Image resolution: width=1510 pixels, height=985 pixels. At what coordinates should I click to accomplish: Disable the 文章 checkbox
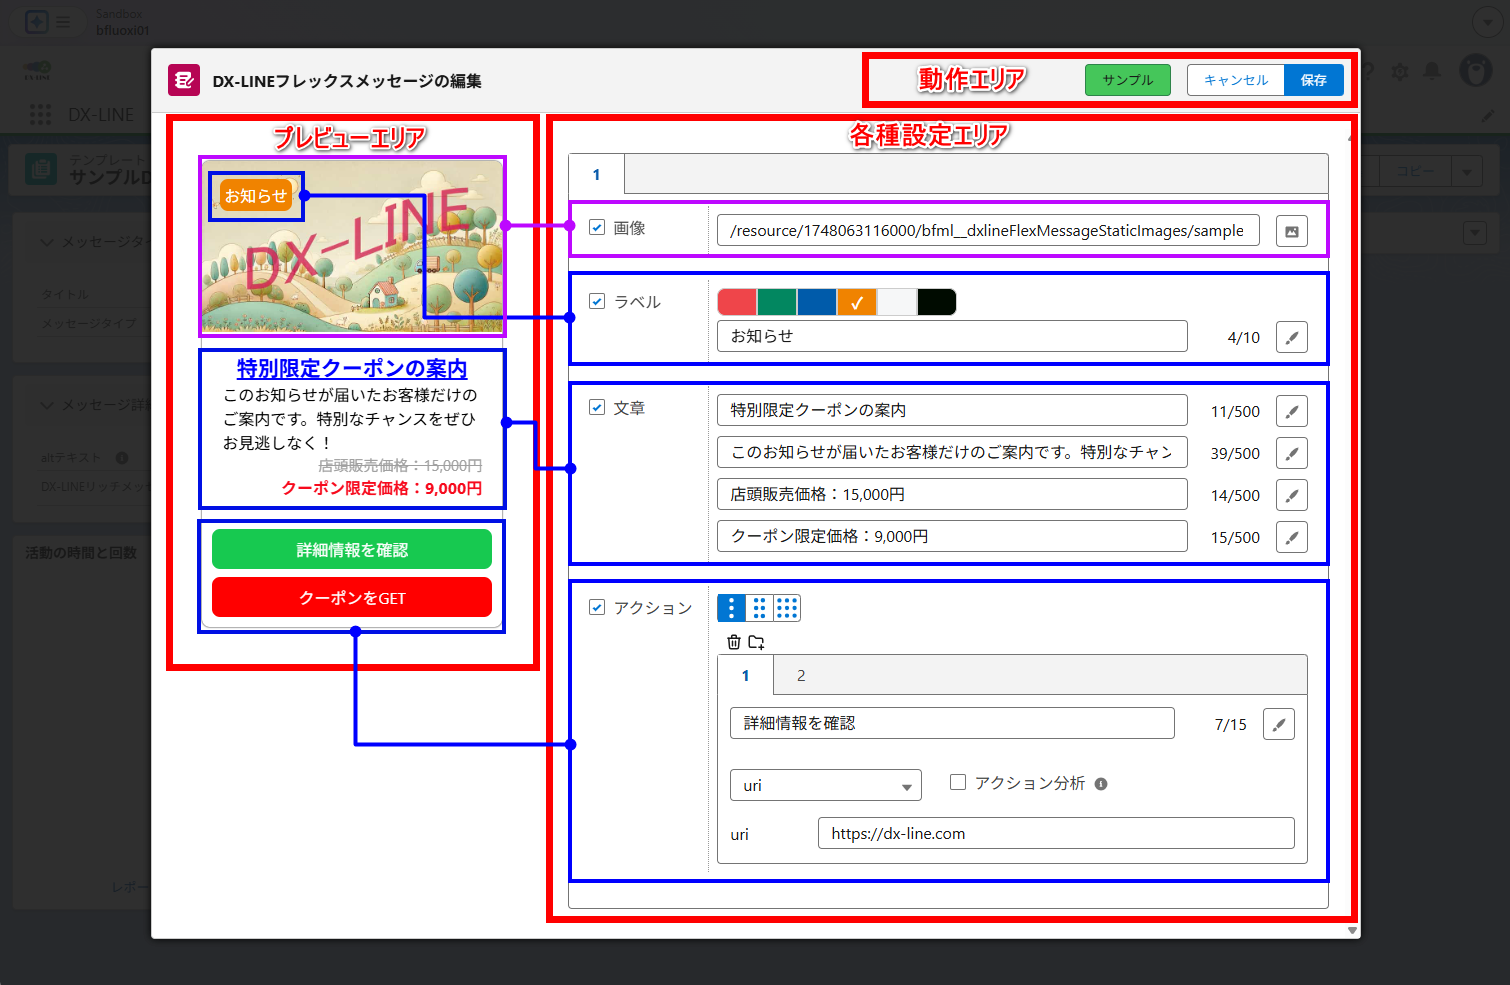[x=597, y=407]
